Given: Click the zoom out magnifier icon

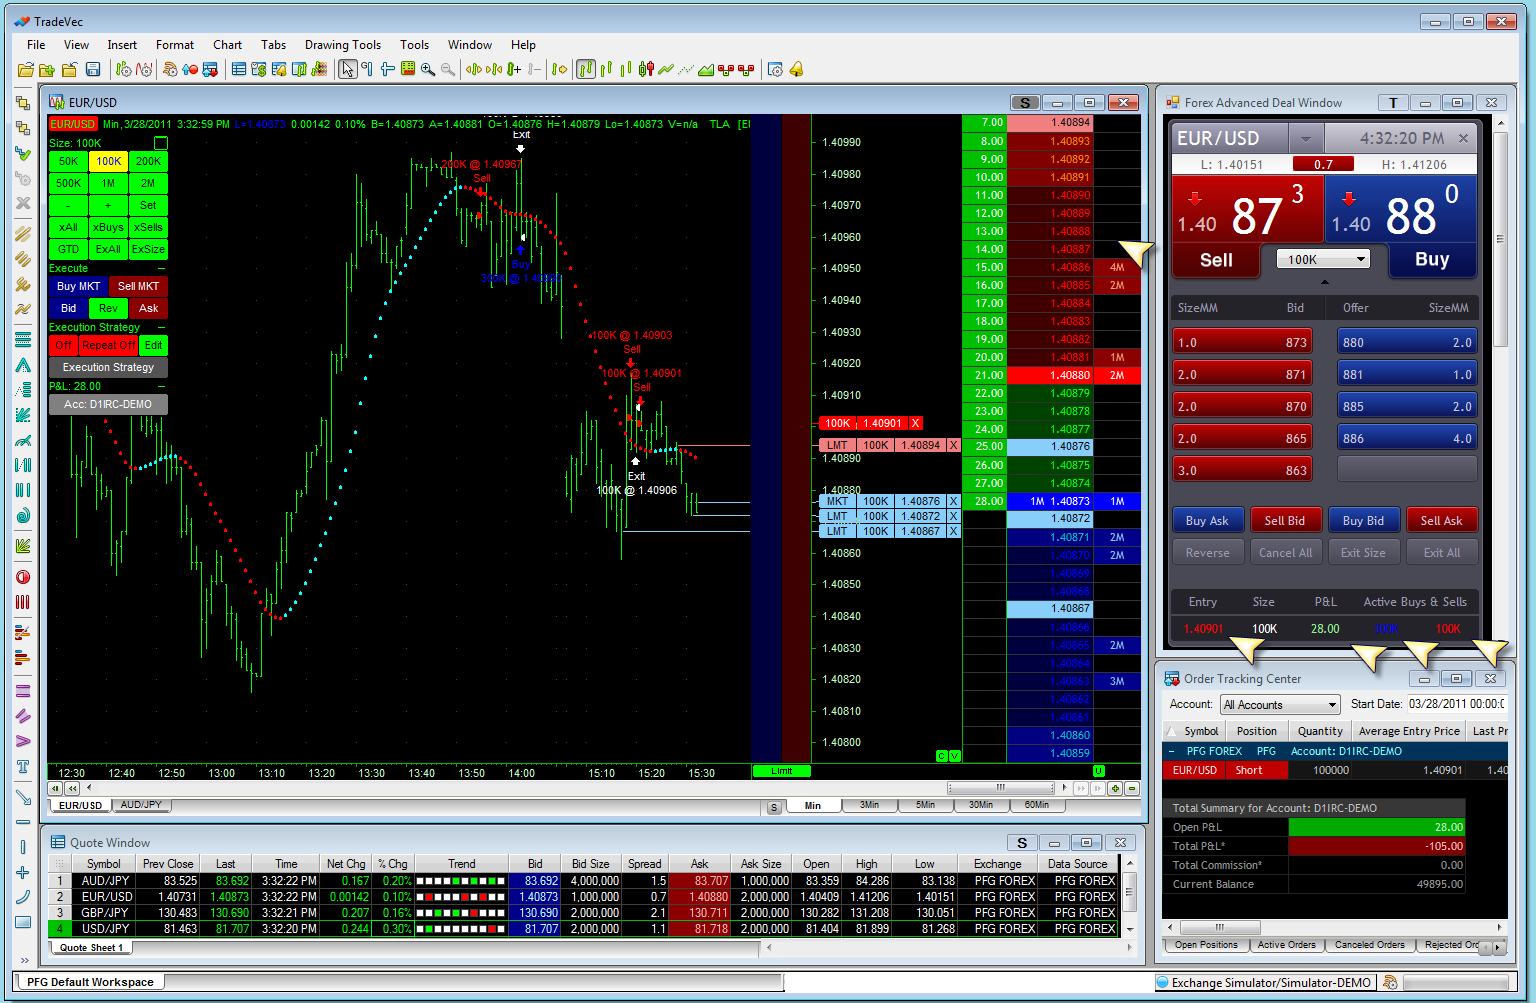Looking at the screenshot, I should (x=448, y=69).
